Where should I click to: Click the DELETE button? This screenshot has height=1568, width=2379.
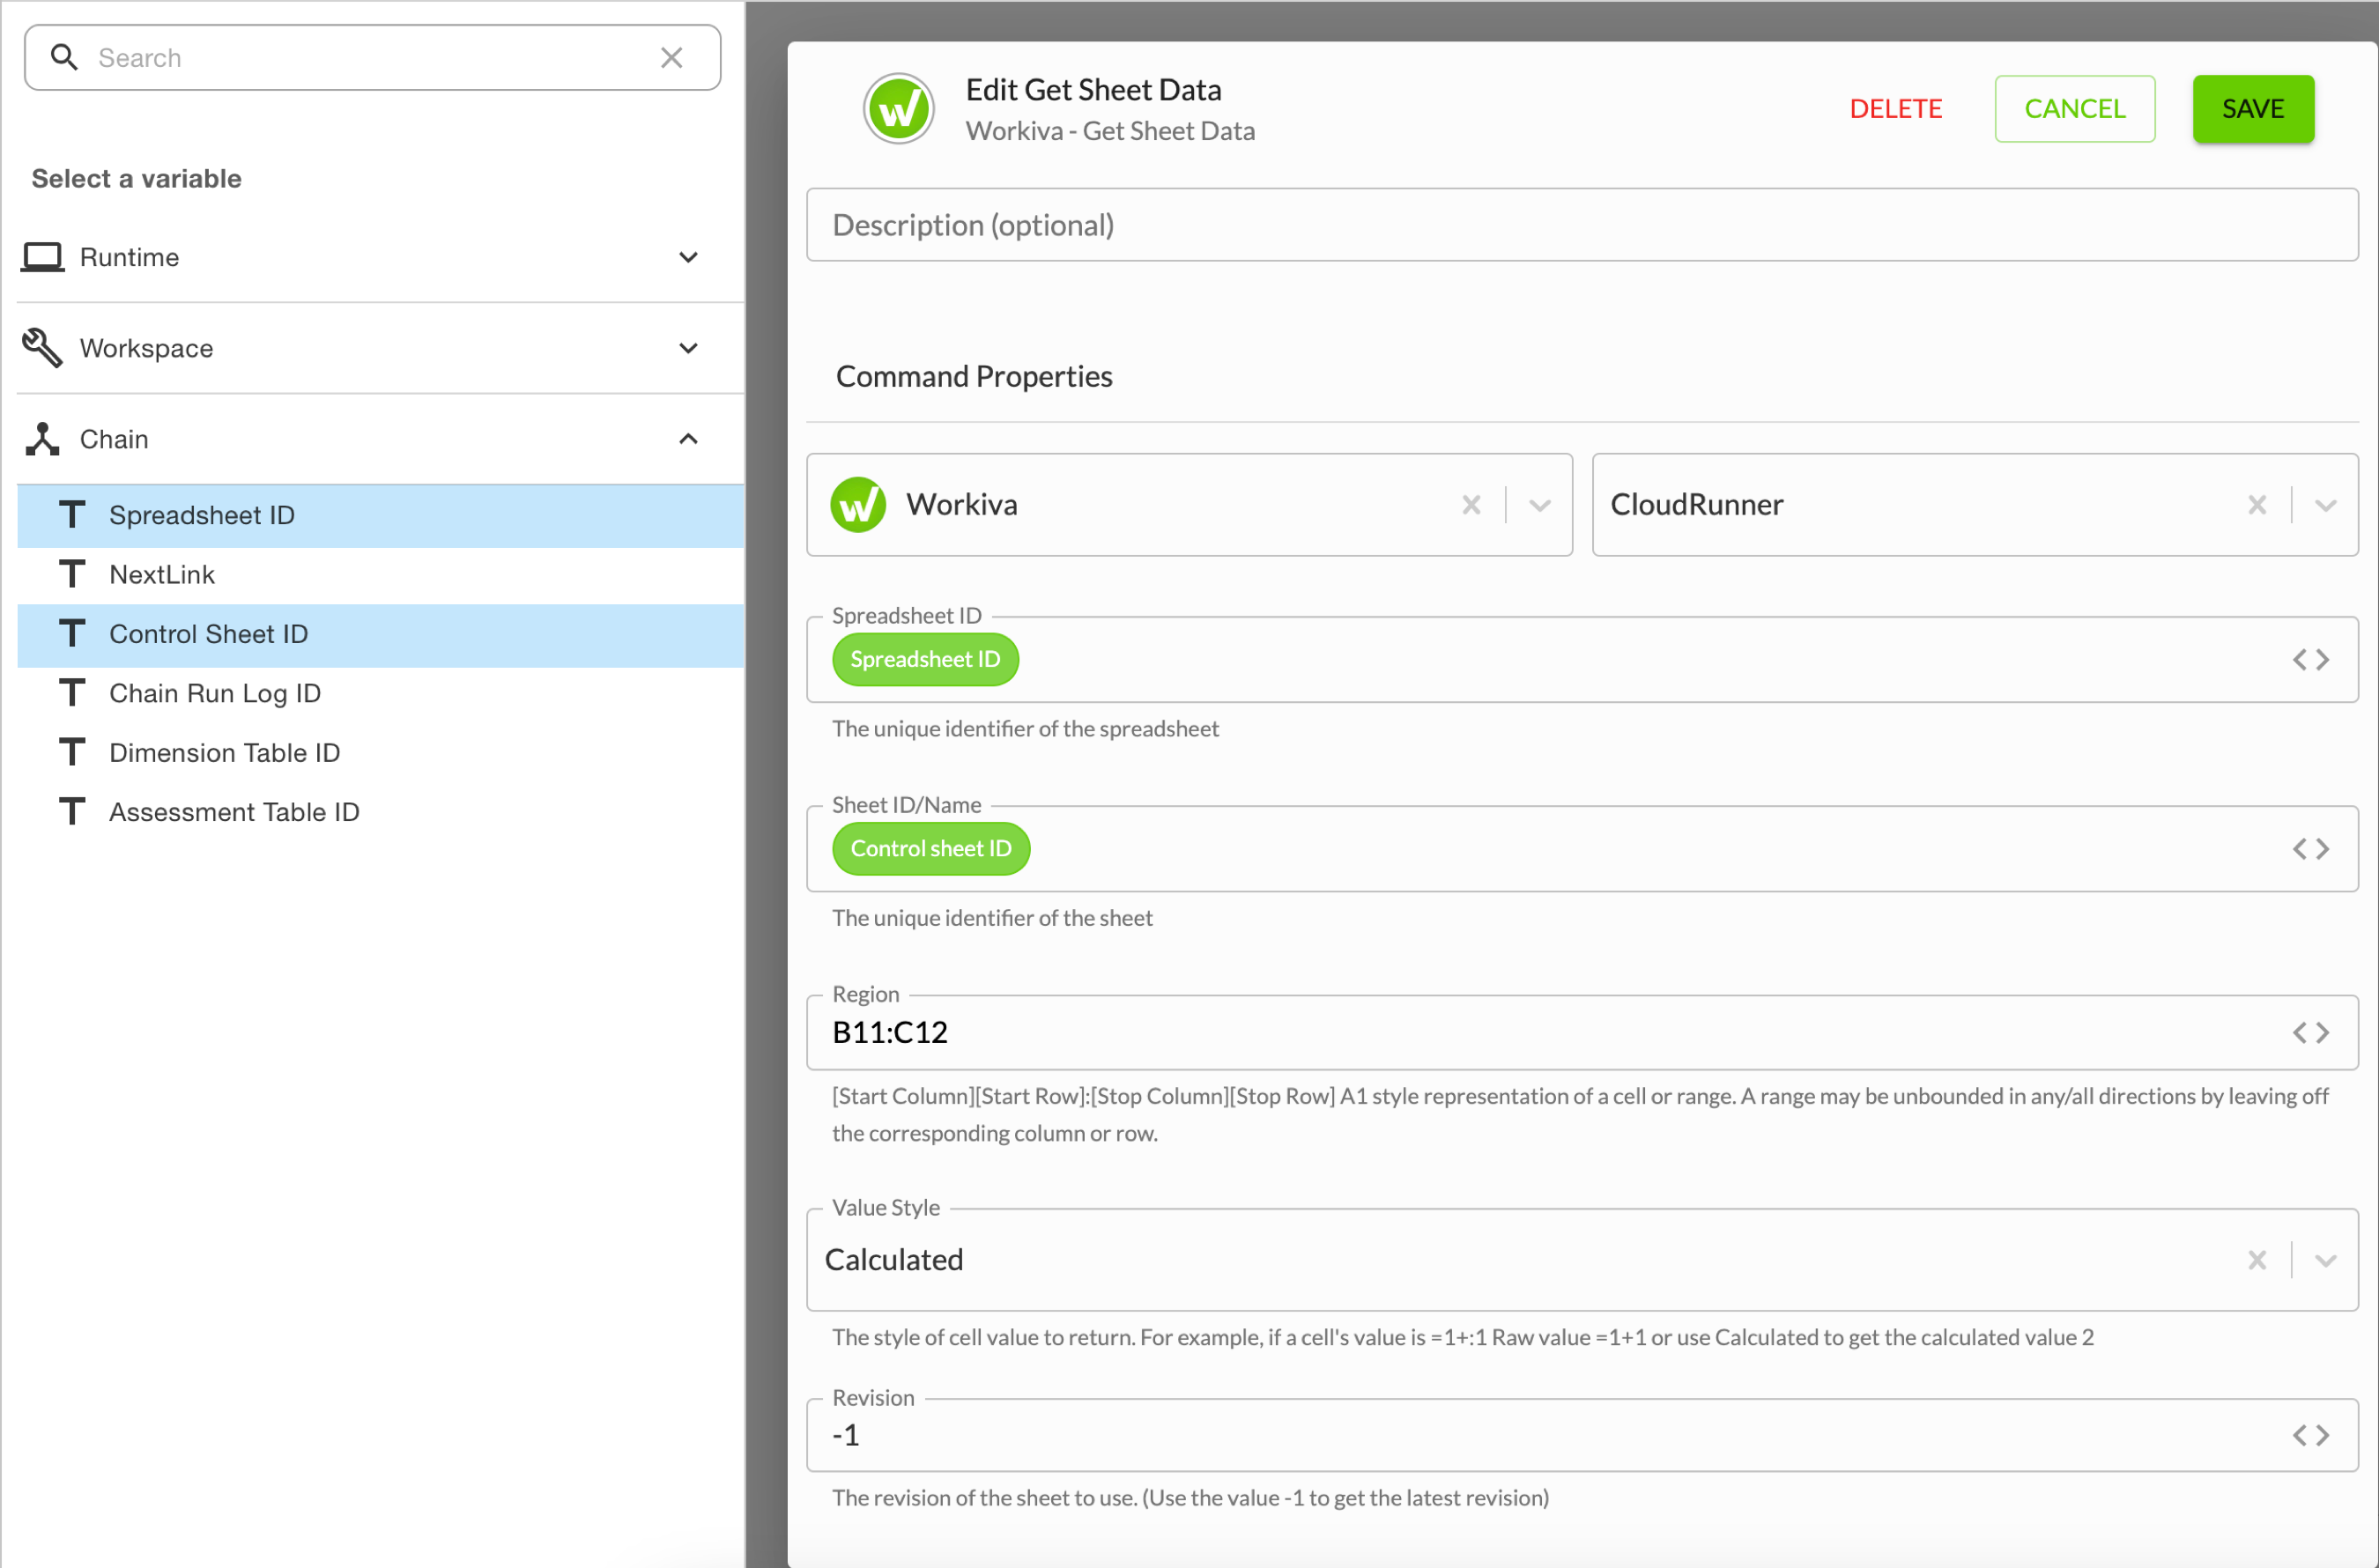(x=1895, y=109)
